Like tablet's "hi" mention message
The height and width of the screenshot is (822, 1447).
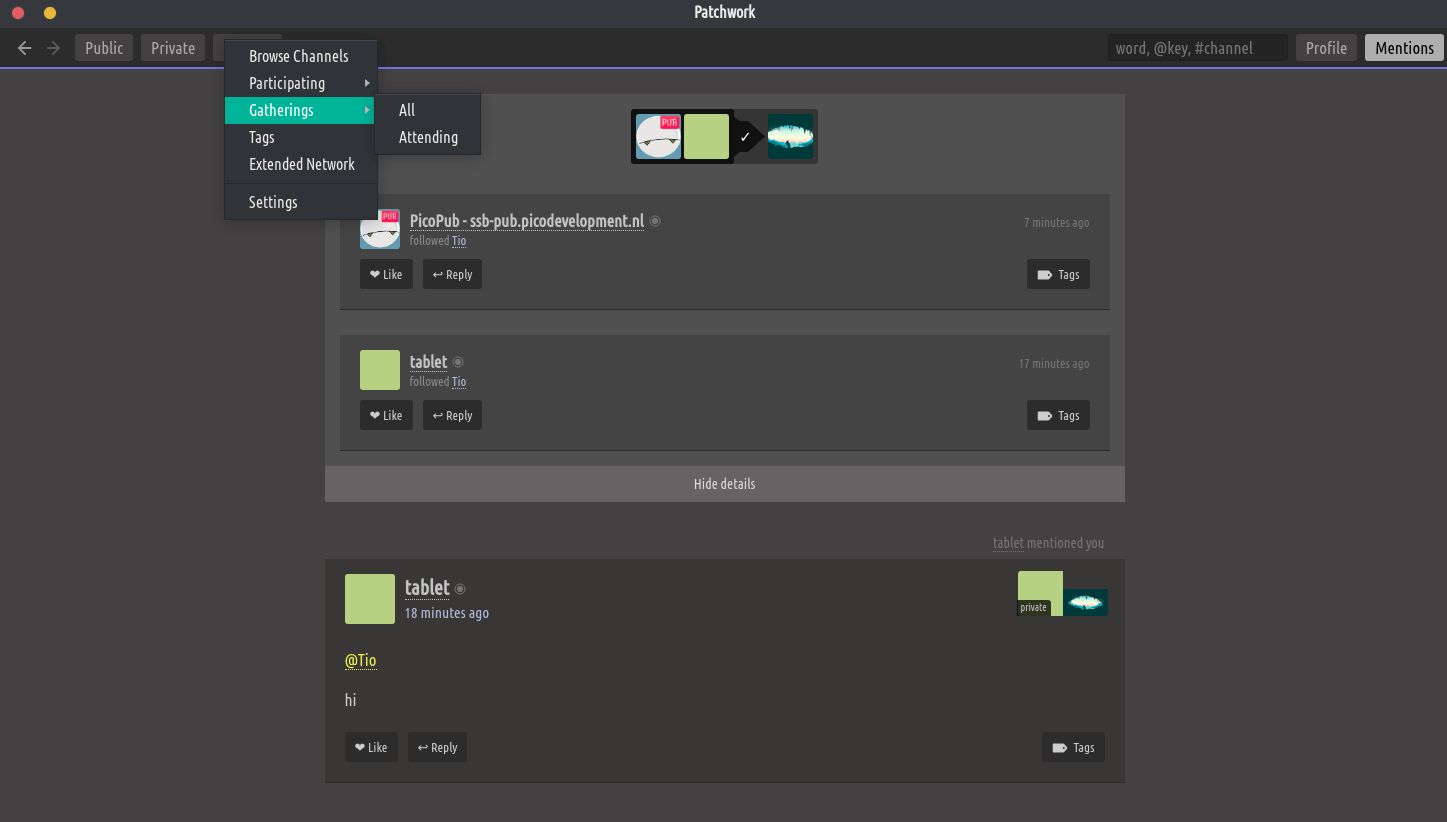tap(371, 748)
